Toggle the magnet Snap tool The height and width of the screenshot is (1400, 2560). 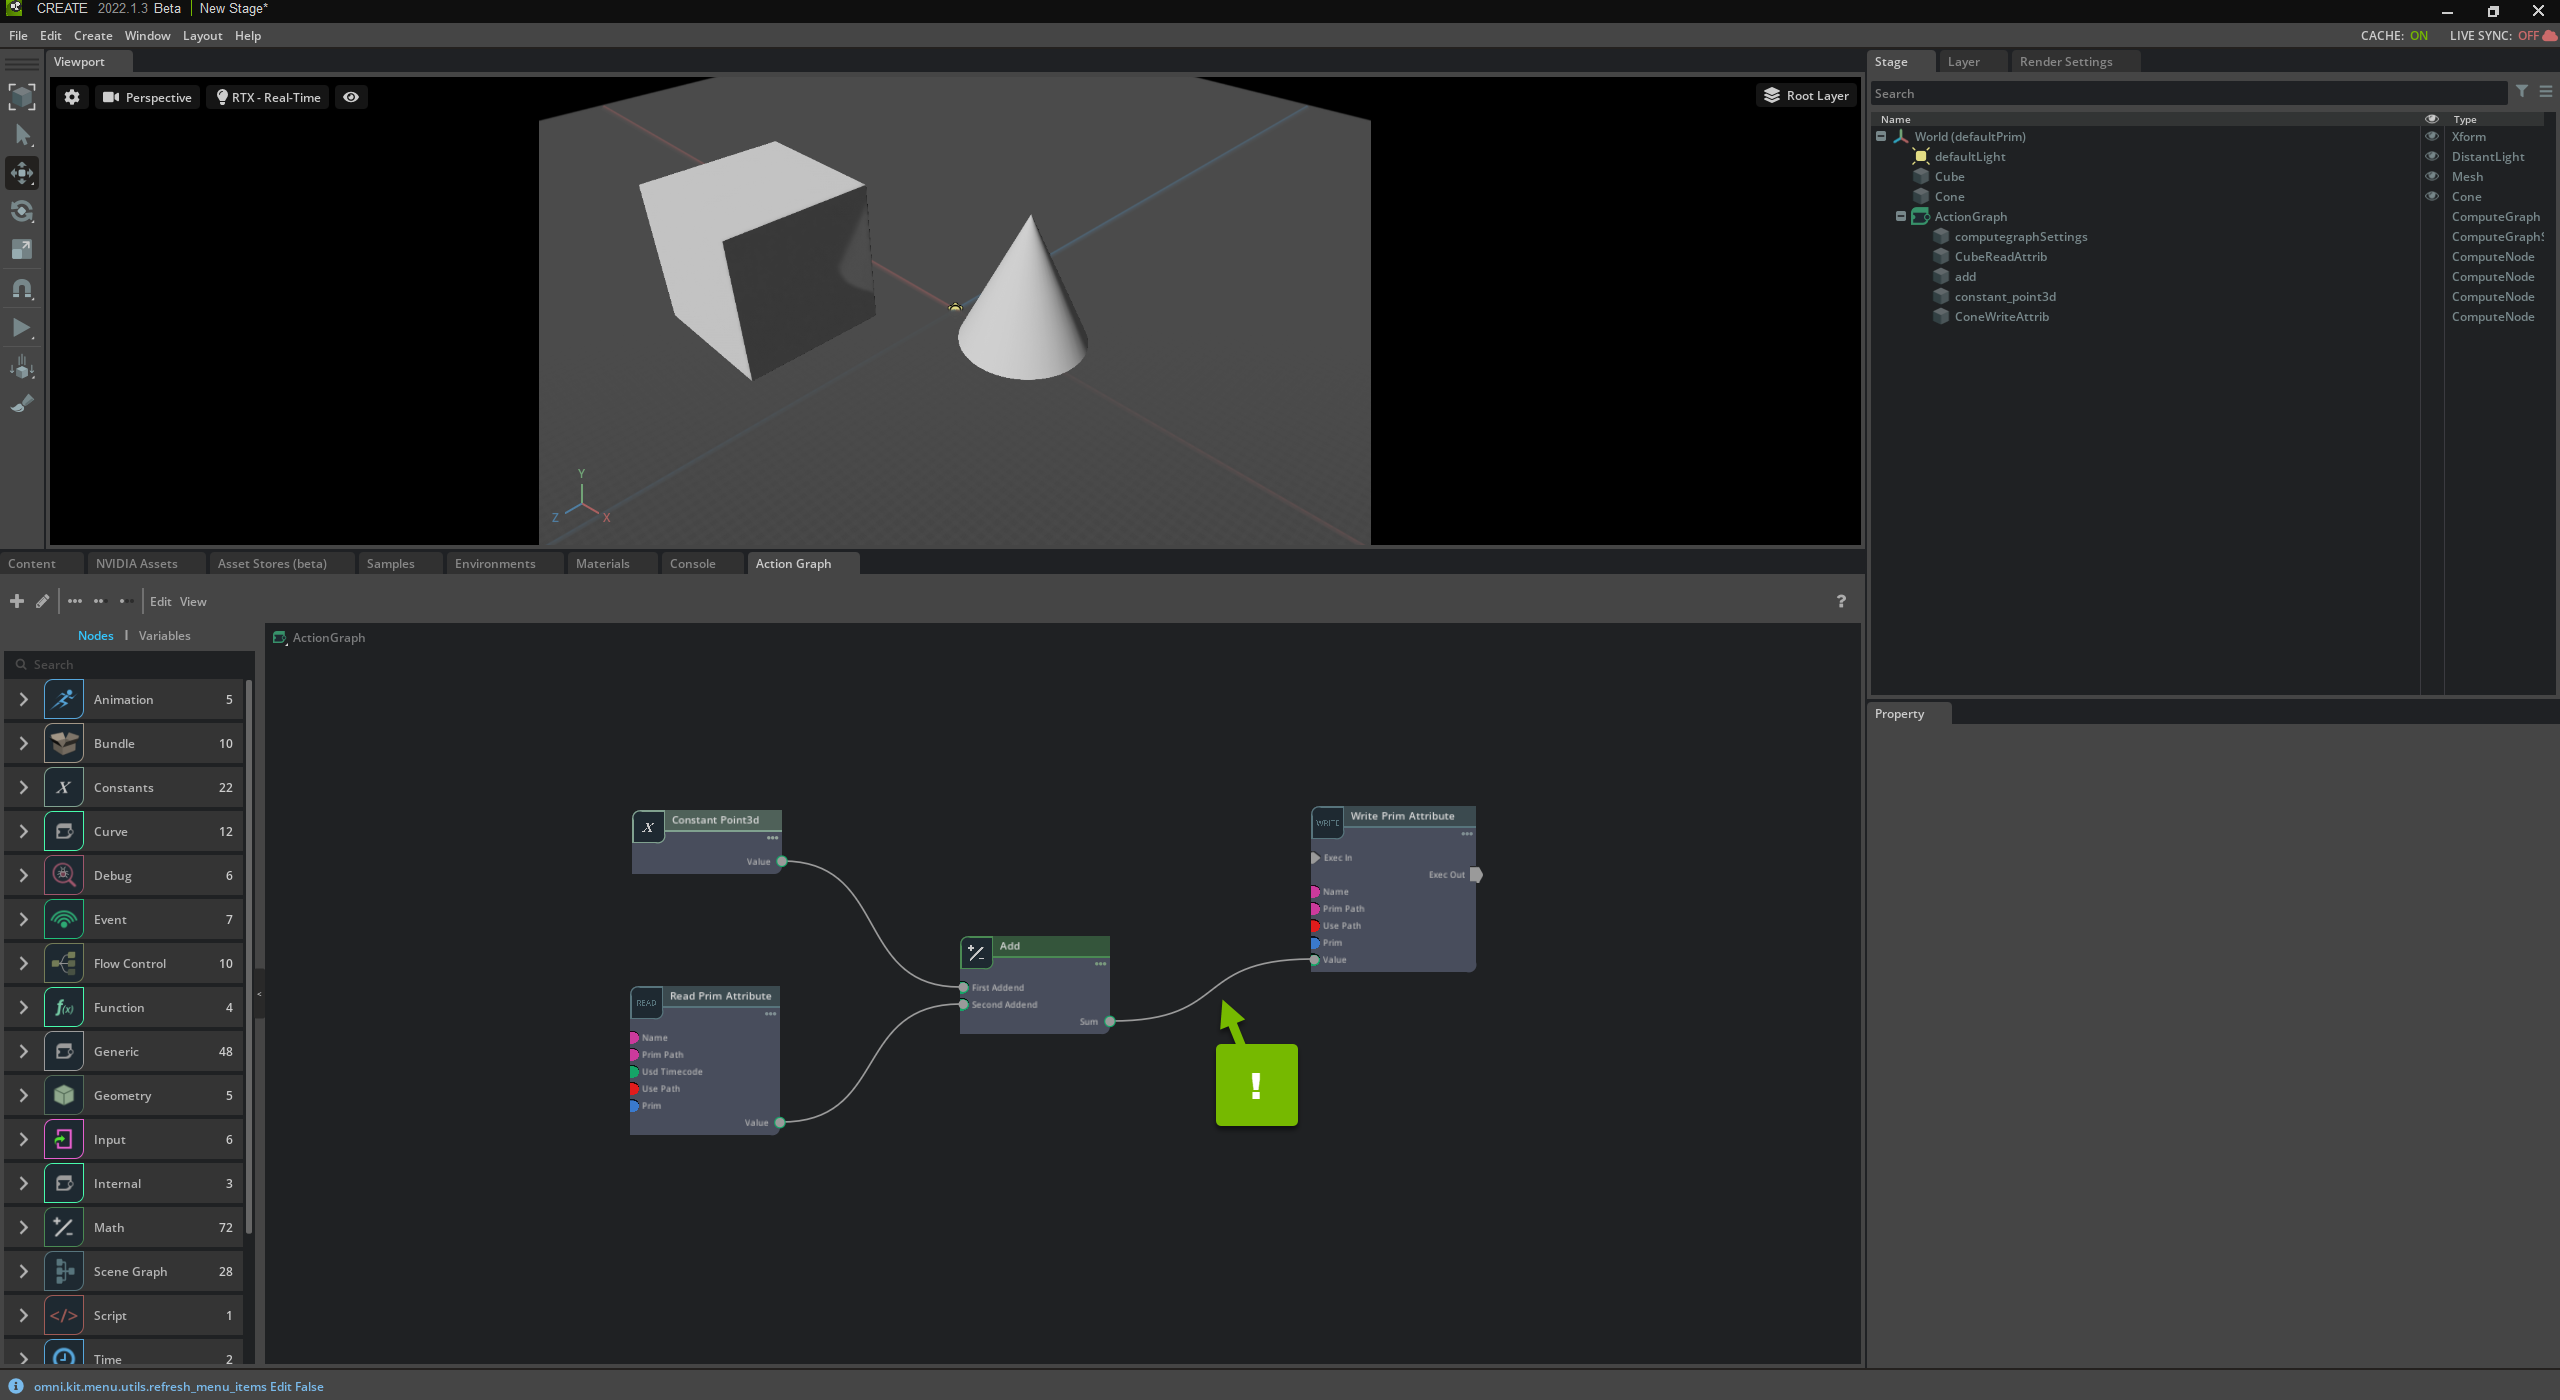(22, 289)
